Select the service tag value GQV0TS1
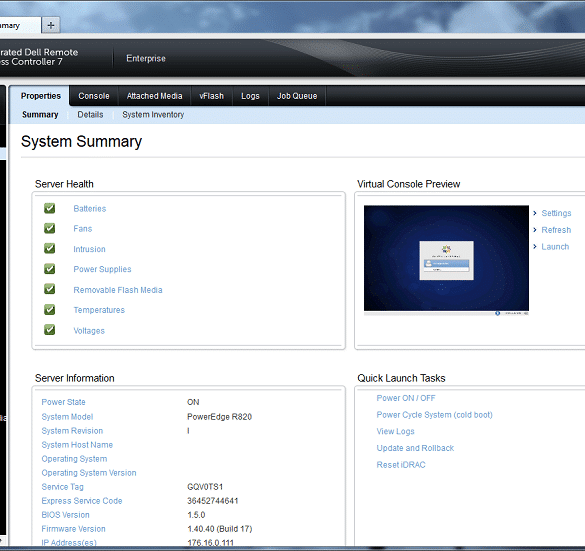 click(x=205, y=487)
